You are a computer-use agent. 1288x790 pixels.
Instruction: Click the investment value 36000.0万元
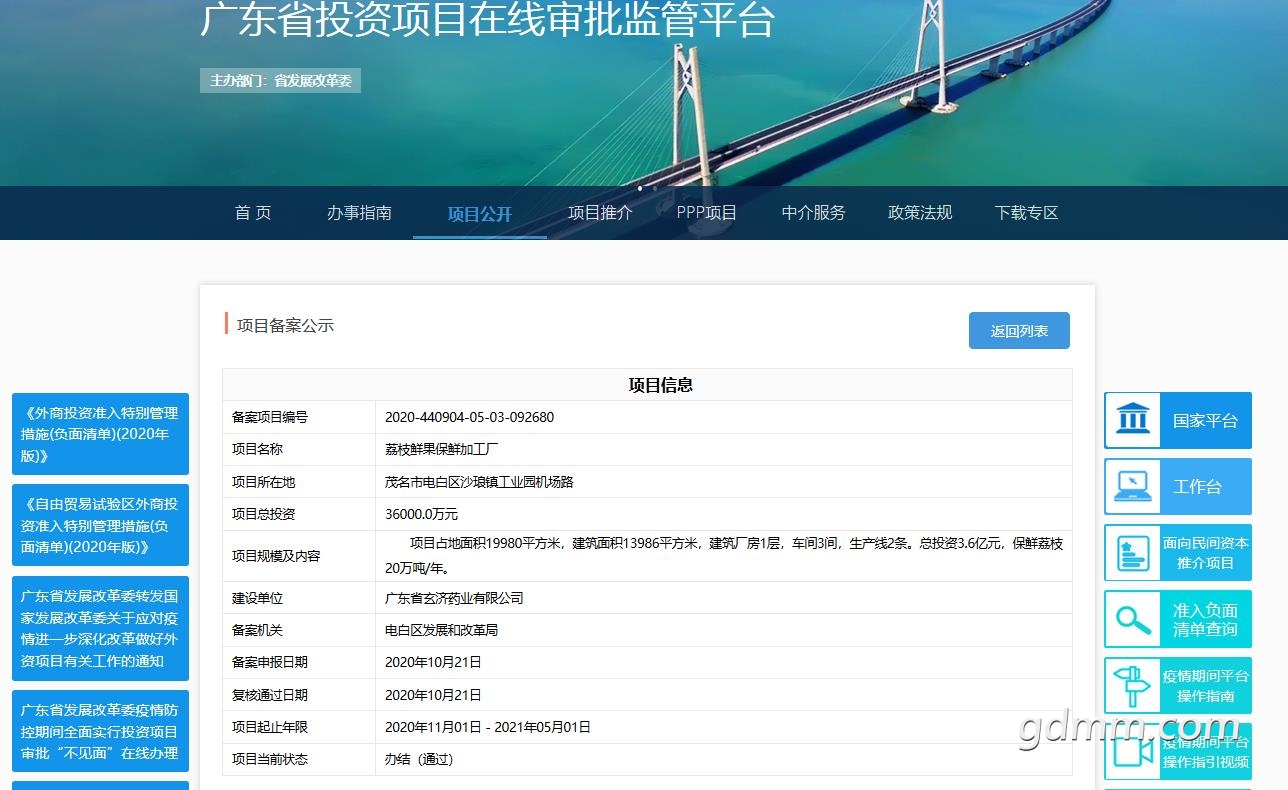(x=421, y=514)
